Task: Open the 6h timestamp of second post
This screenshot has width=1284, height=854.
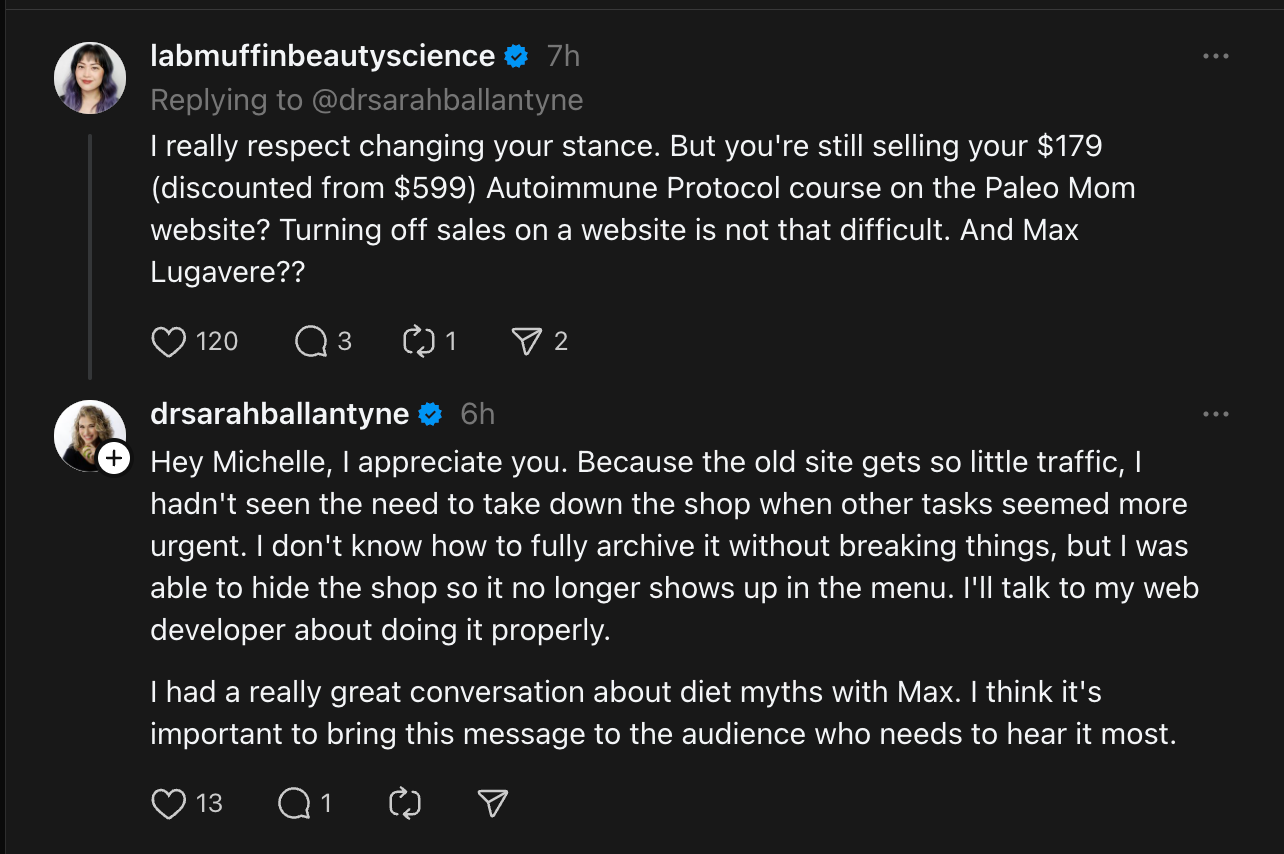Action: click(x=477, y=414)
